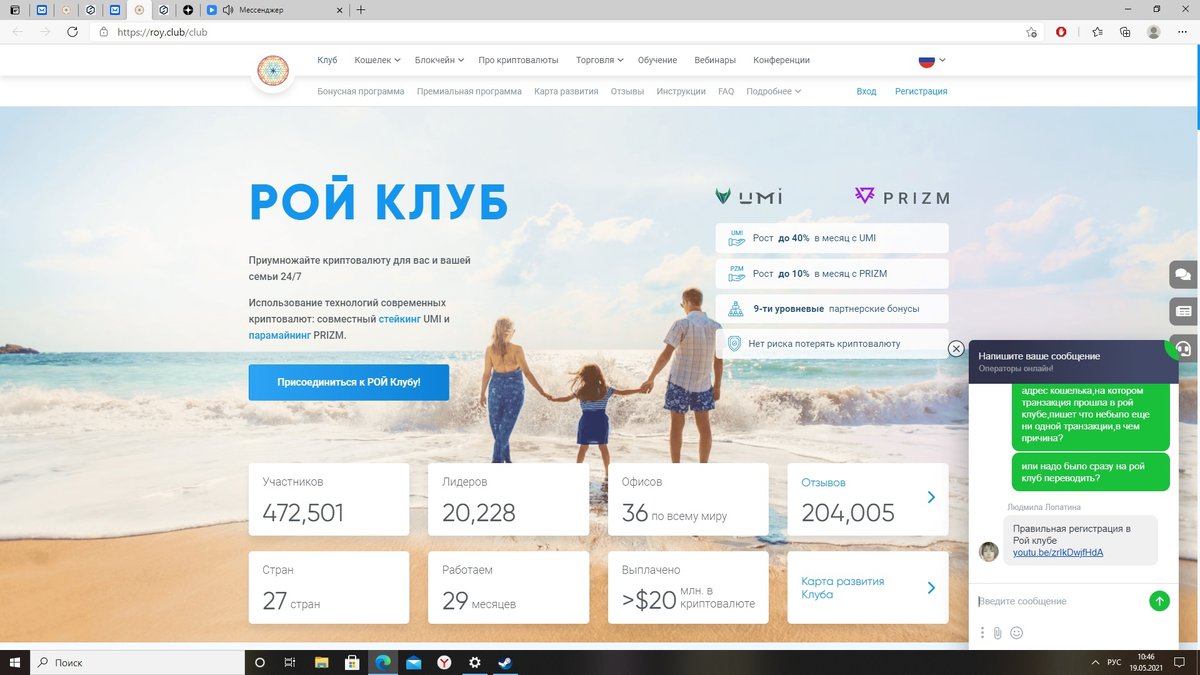1200x675 pixels.
Task: Open the Collections icon in toolbar
Action: tap(1125, 32)
